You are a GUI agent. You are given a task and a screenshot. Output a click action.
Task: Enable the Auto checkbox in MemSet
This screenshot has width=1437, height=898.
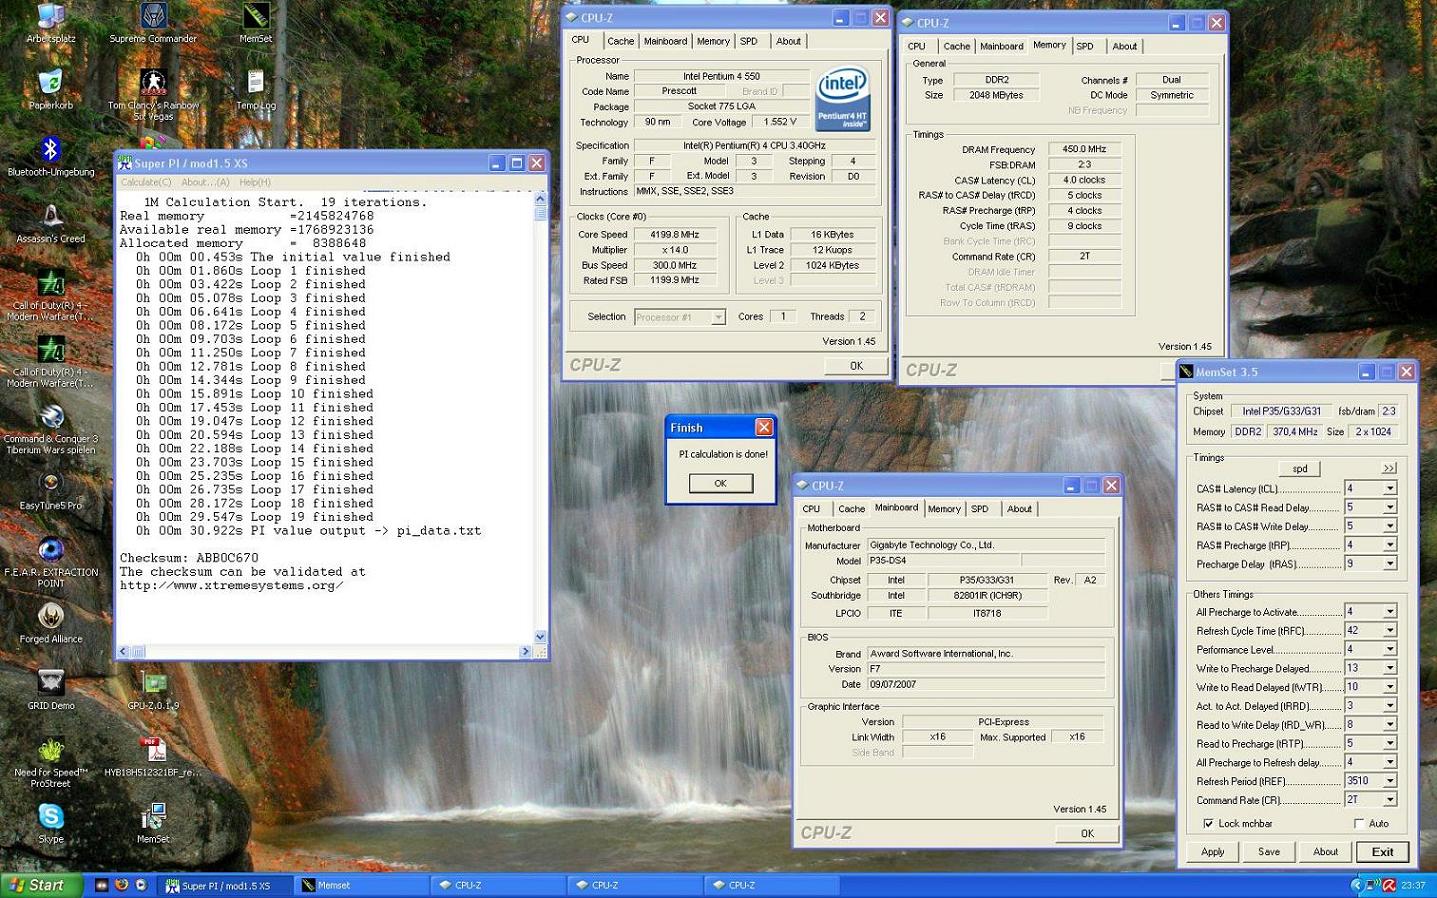[x=1358, y=824]
